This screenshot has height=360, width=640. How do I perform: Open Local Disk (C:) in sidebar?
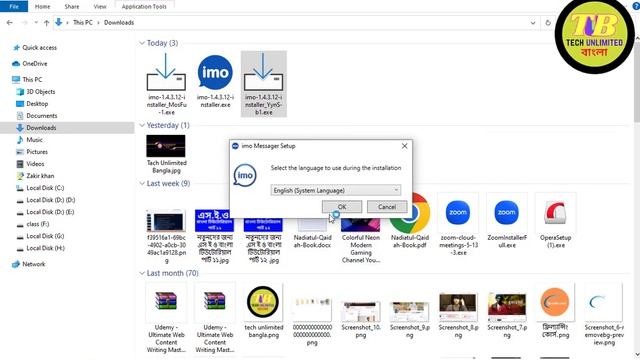(45, 188)
